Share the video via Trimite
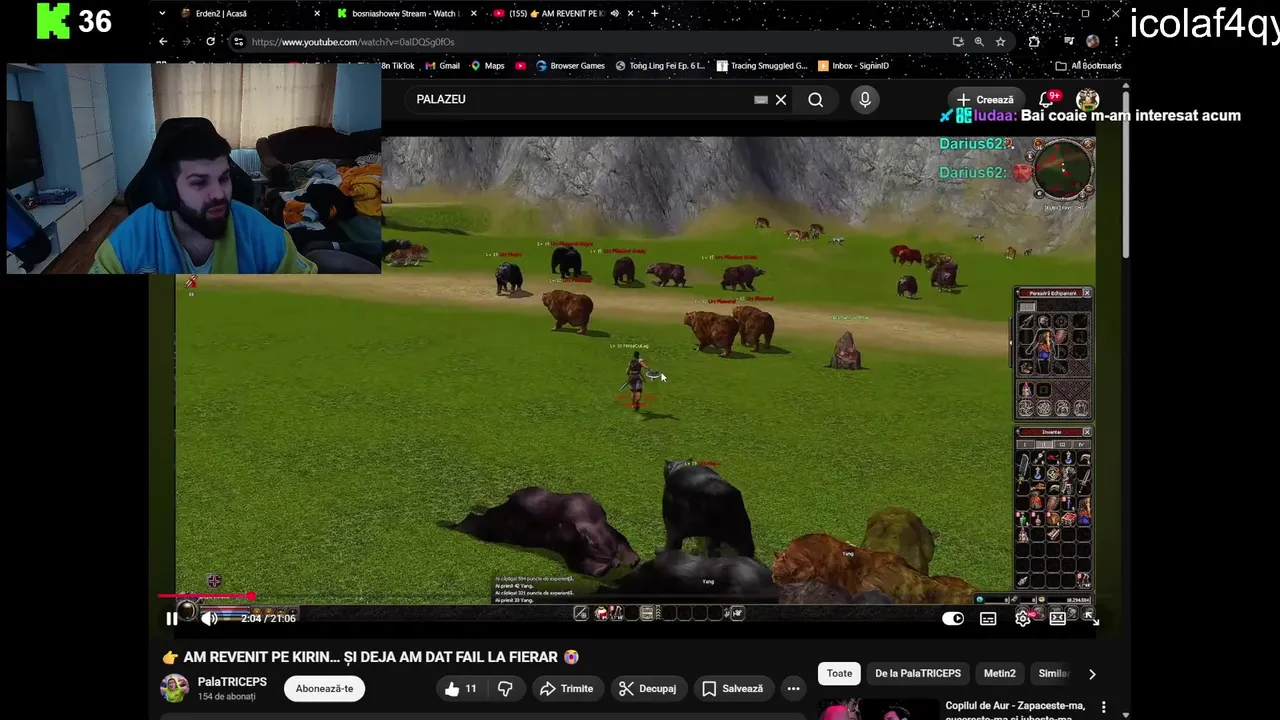The width and height of the screenshot is (1280, 720). click(566, 688)
